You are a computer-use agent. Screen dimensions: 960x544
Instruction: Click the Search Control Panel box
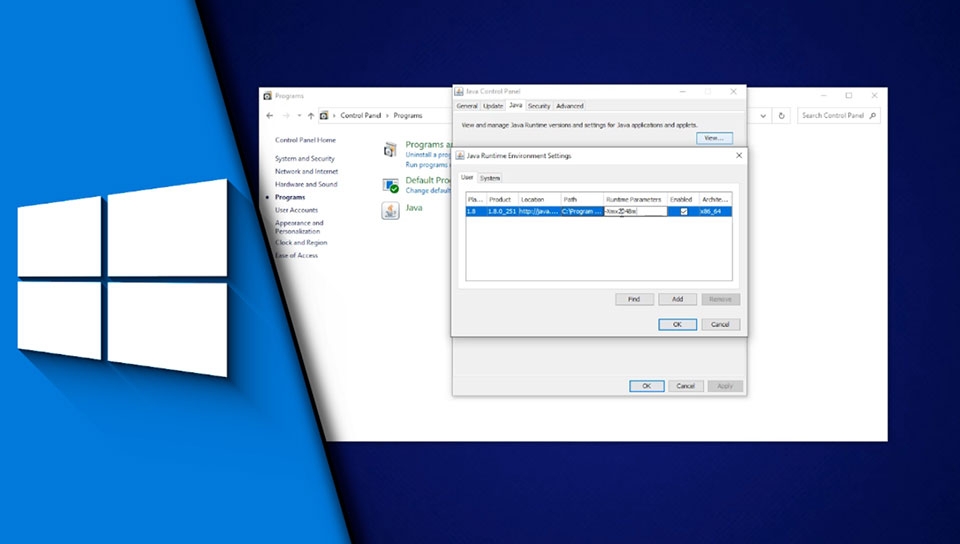point(838,115)
